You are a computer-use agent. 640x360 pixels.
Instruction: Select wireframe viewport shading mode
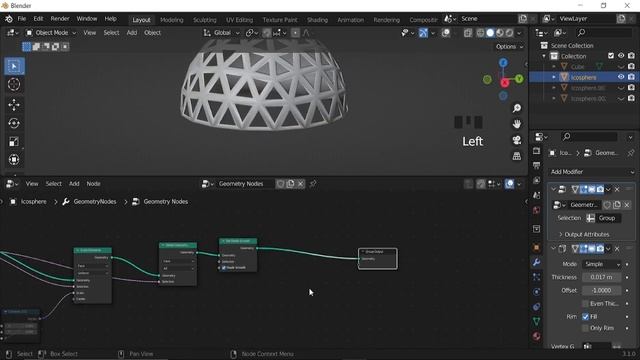(x=480, y=33)
